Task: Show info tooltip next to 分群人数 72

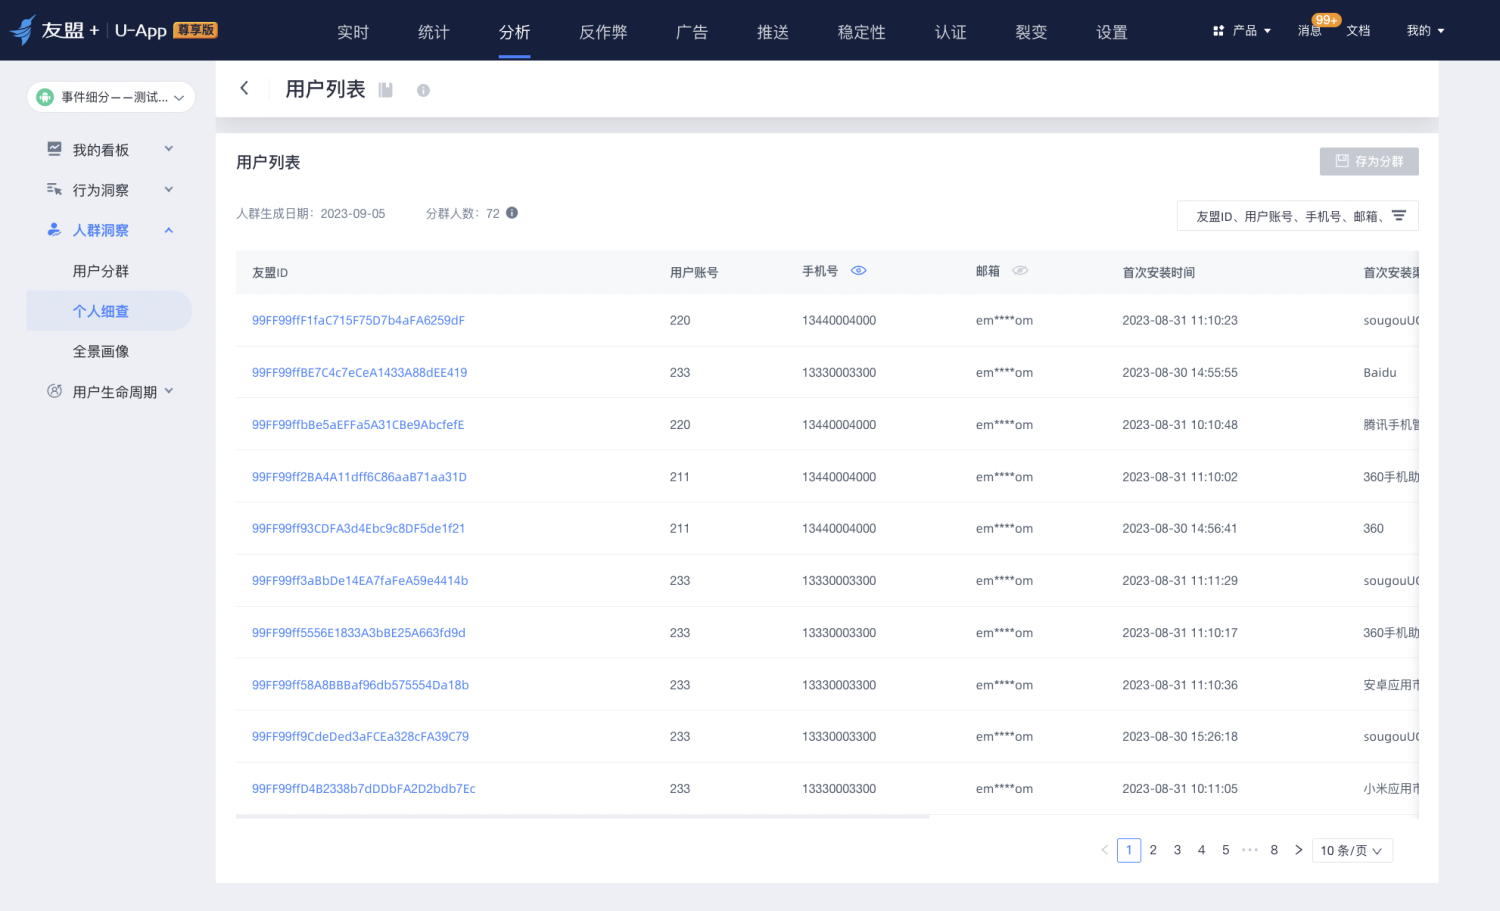Action: (512, 213)
